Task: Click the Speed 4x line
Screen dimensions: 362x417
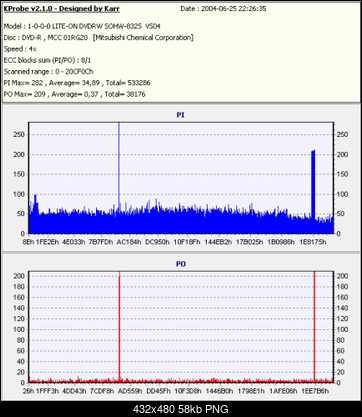Action: click(20, 49)
